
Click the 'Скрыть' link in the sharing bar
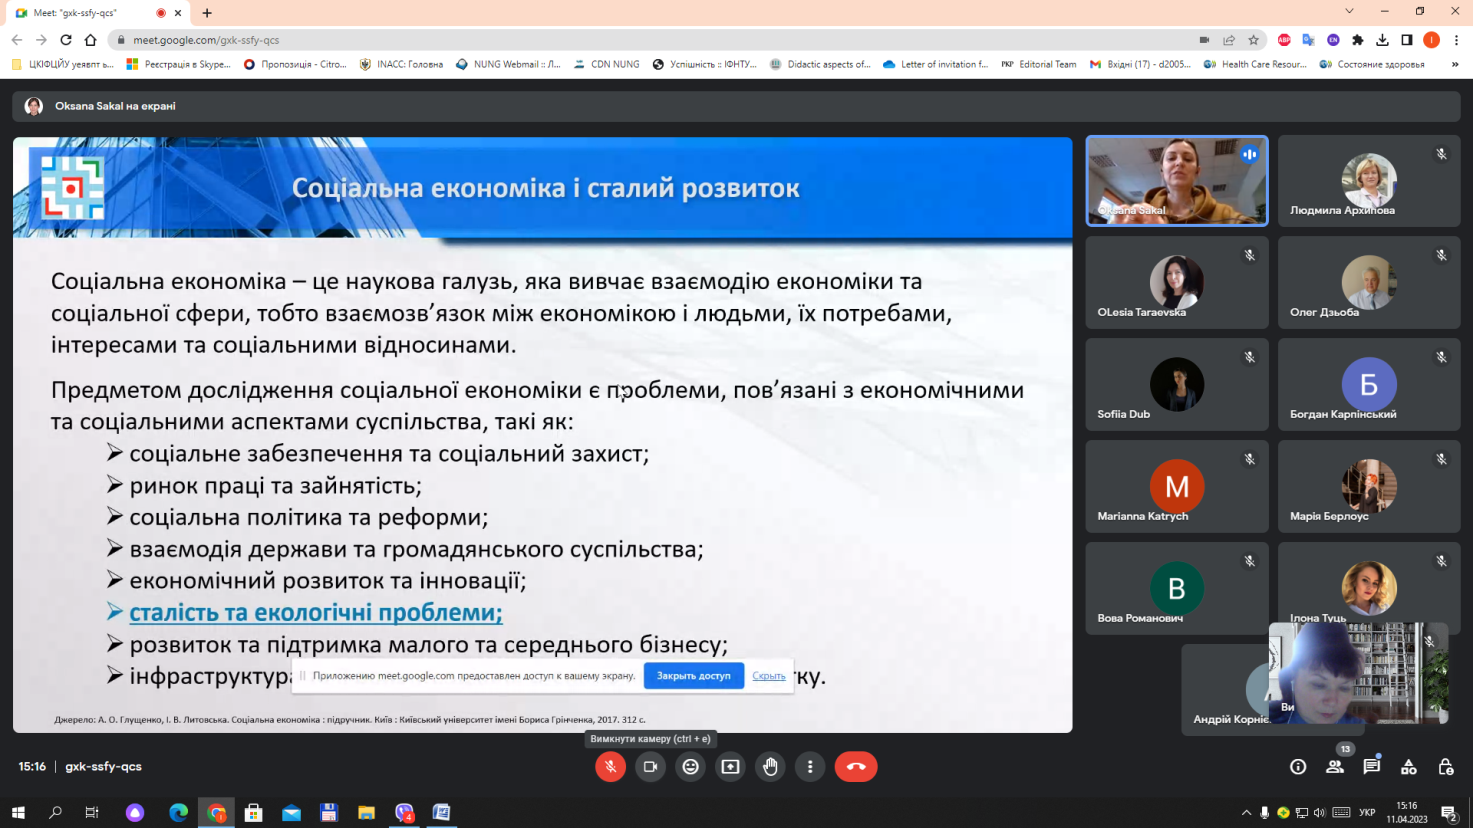coord(768,676)
